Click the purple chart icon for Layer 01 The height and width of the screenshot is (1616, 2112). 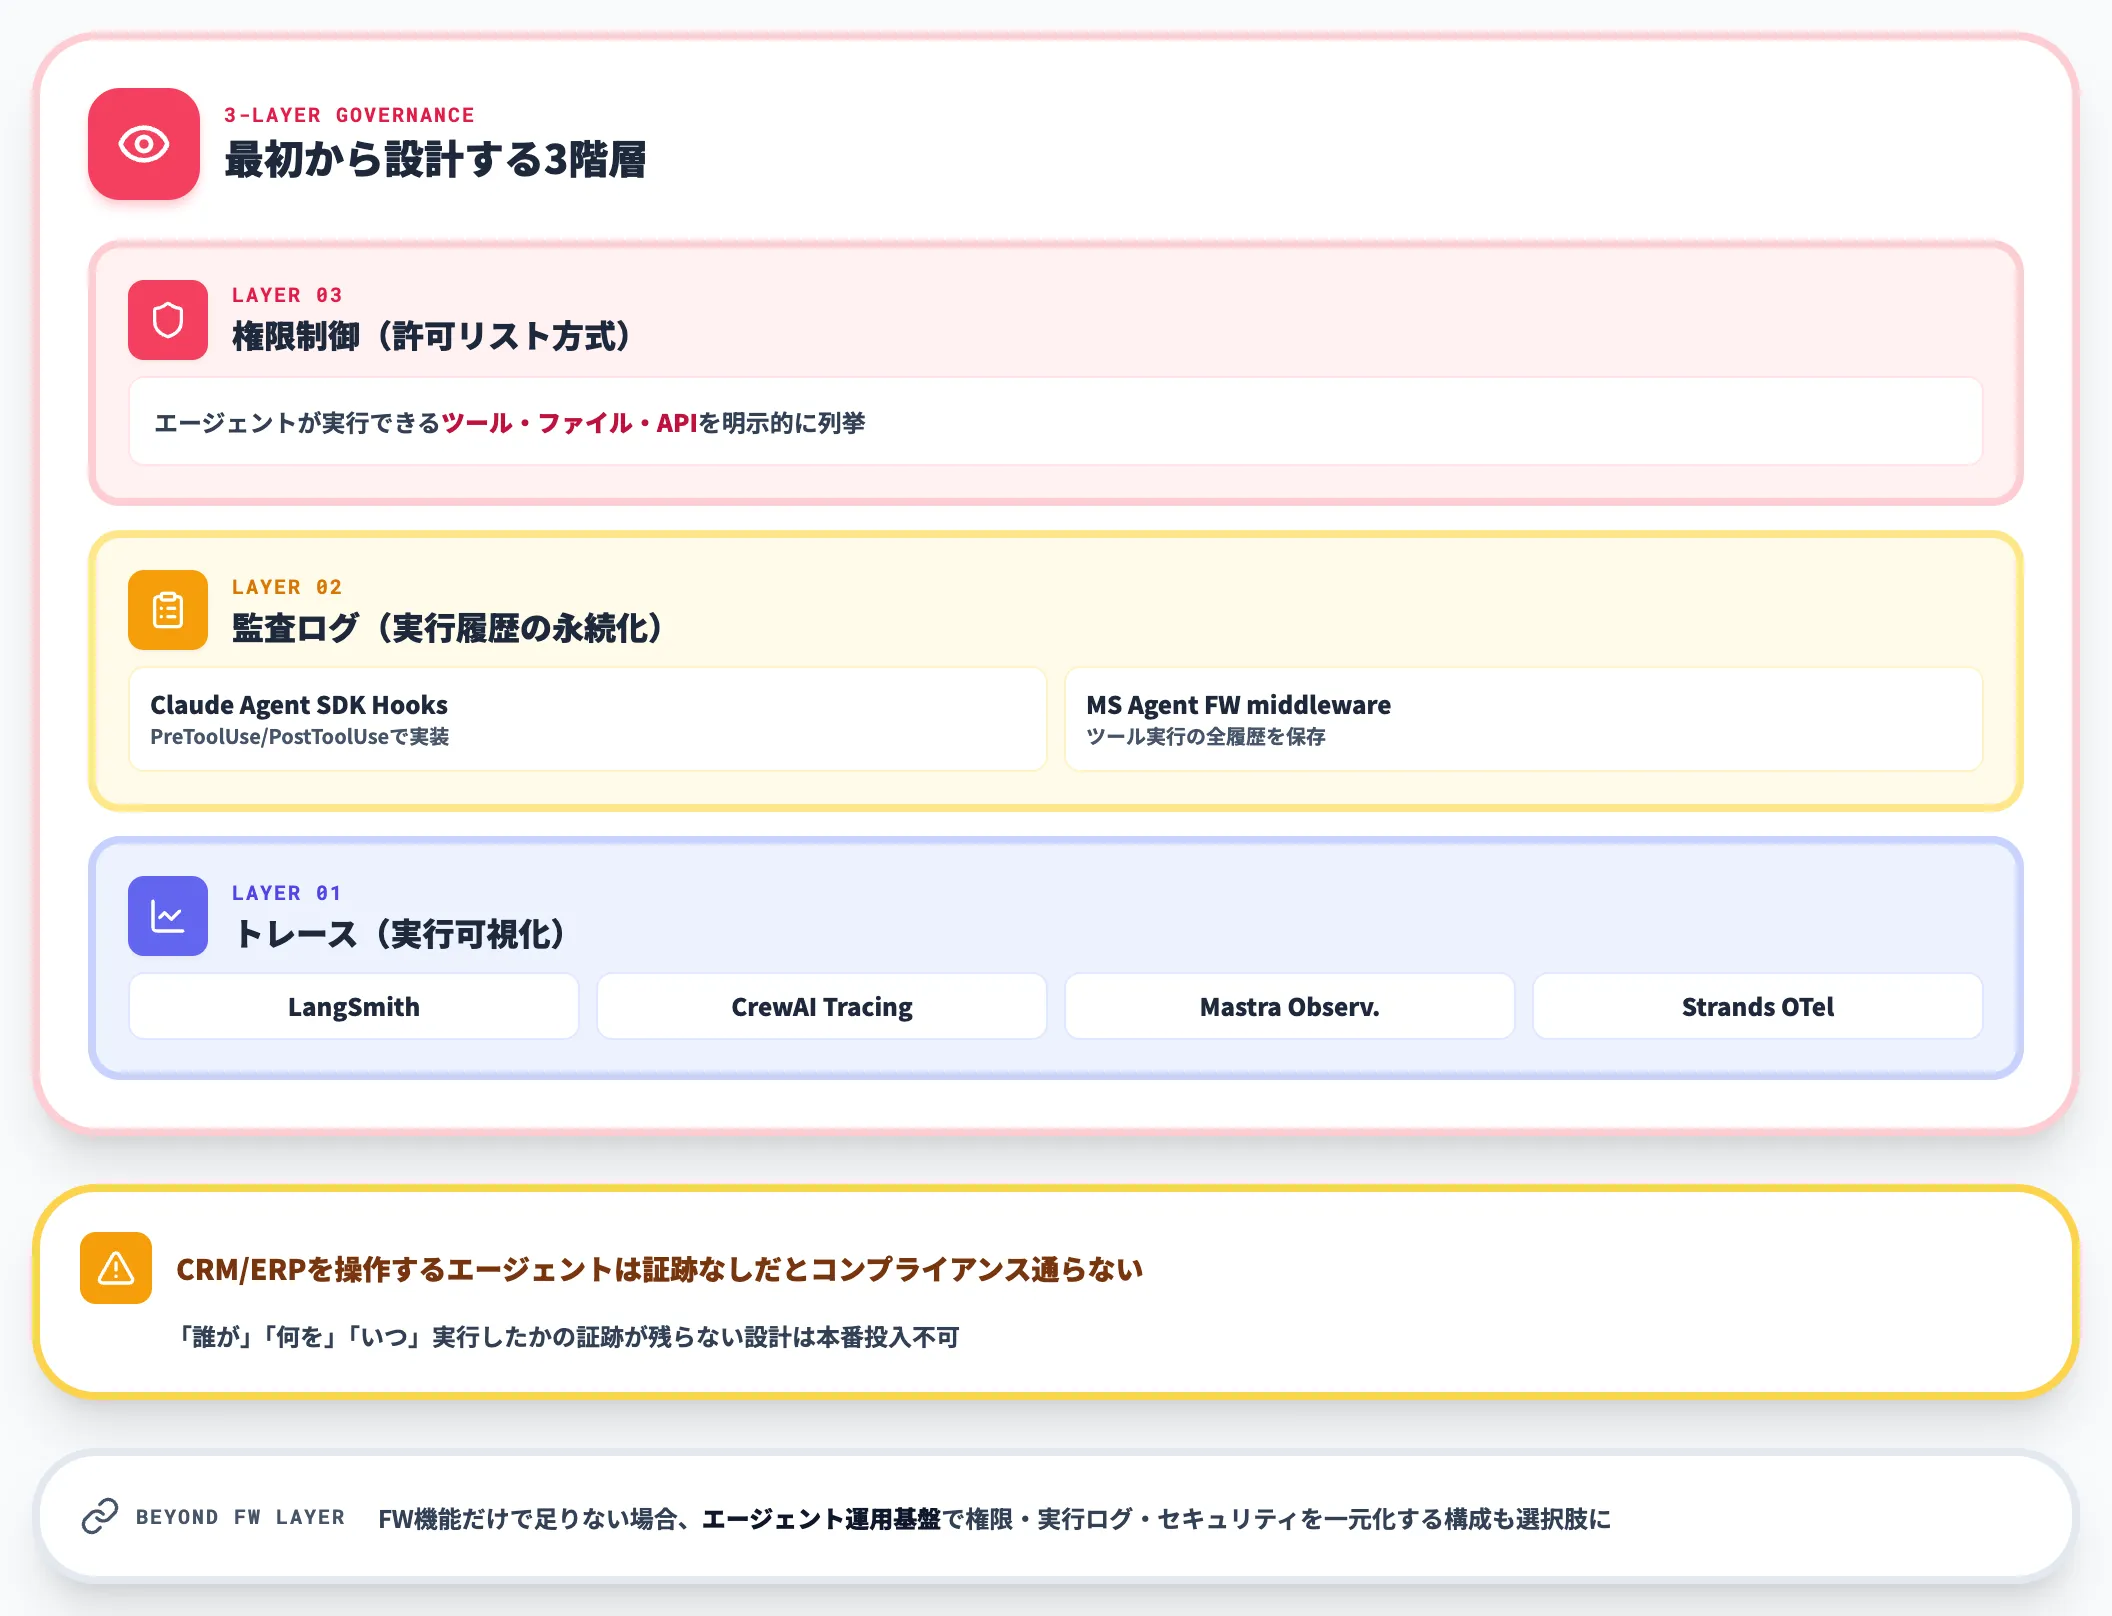point(168,916)
